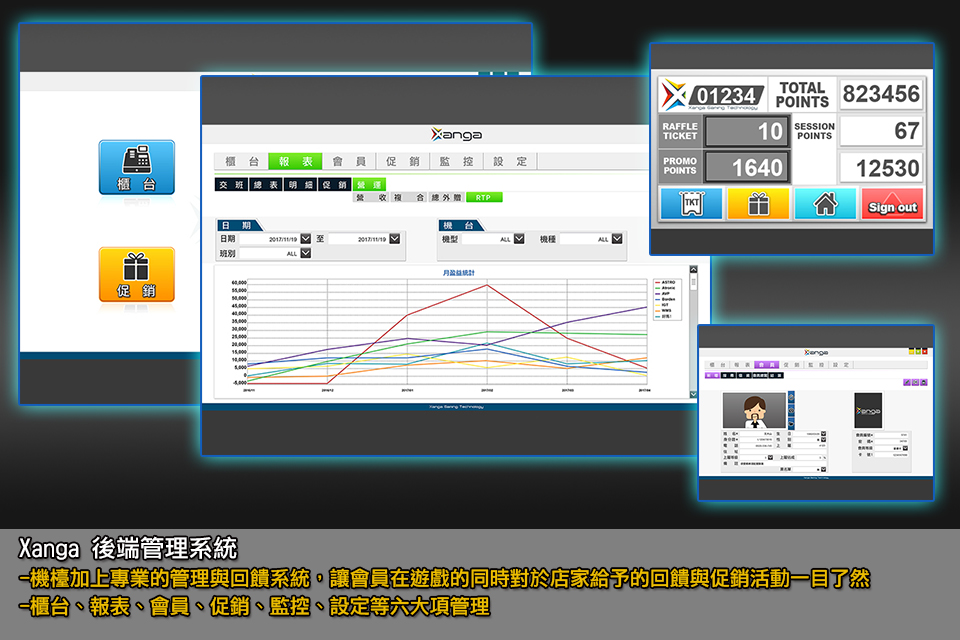The image size is (960, 640).
Task: Open the orange 促銷 gift icon in the launcher window
Action: click(137, 274)
